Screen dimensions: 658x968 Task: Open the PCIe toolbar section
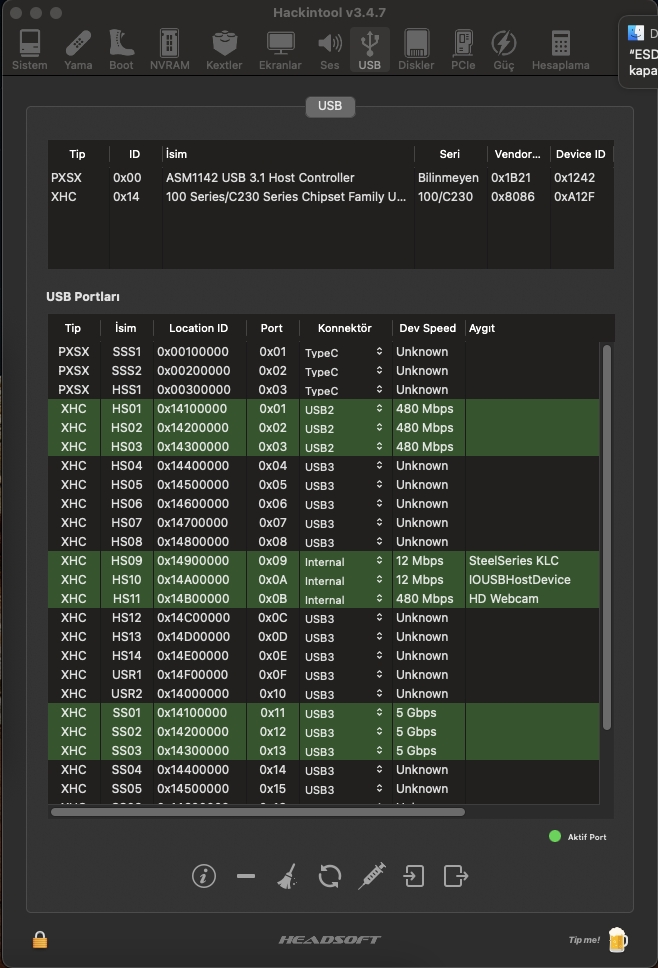463,49
